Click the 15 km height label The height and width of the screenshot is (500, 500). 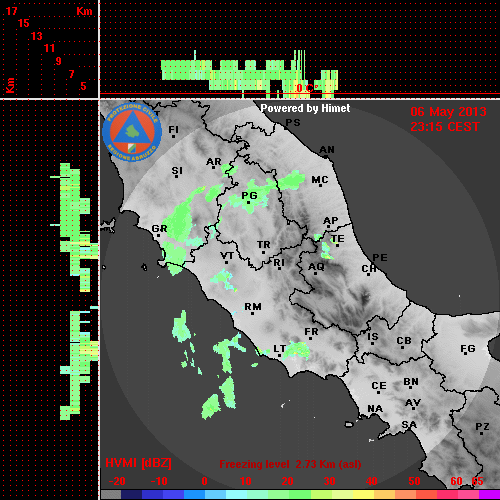click(23, 23)
